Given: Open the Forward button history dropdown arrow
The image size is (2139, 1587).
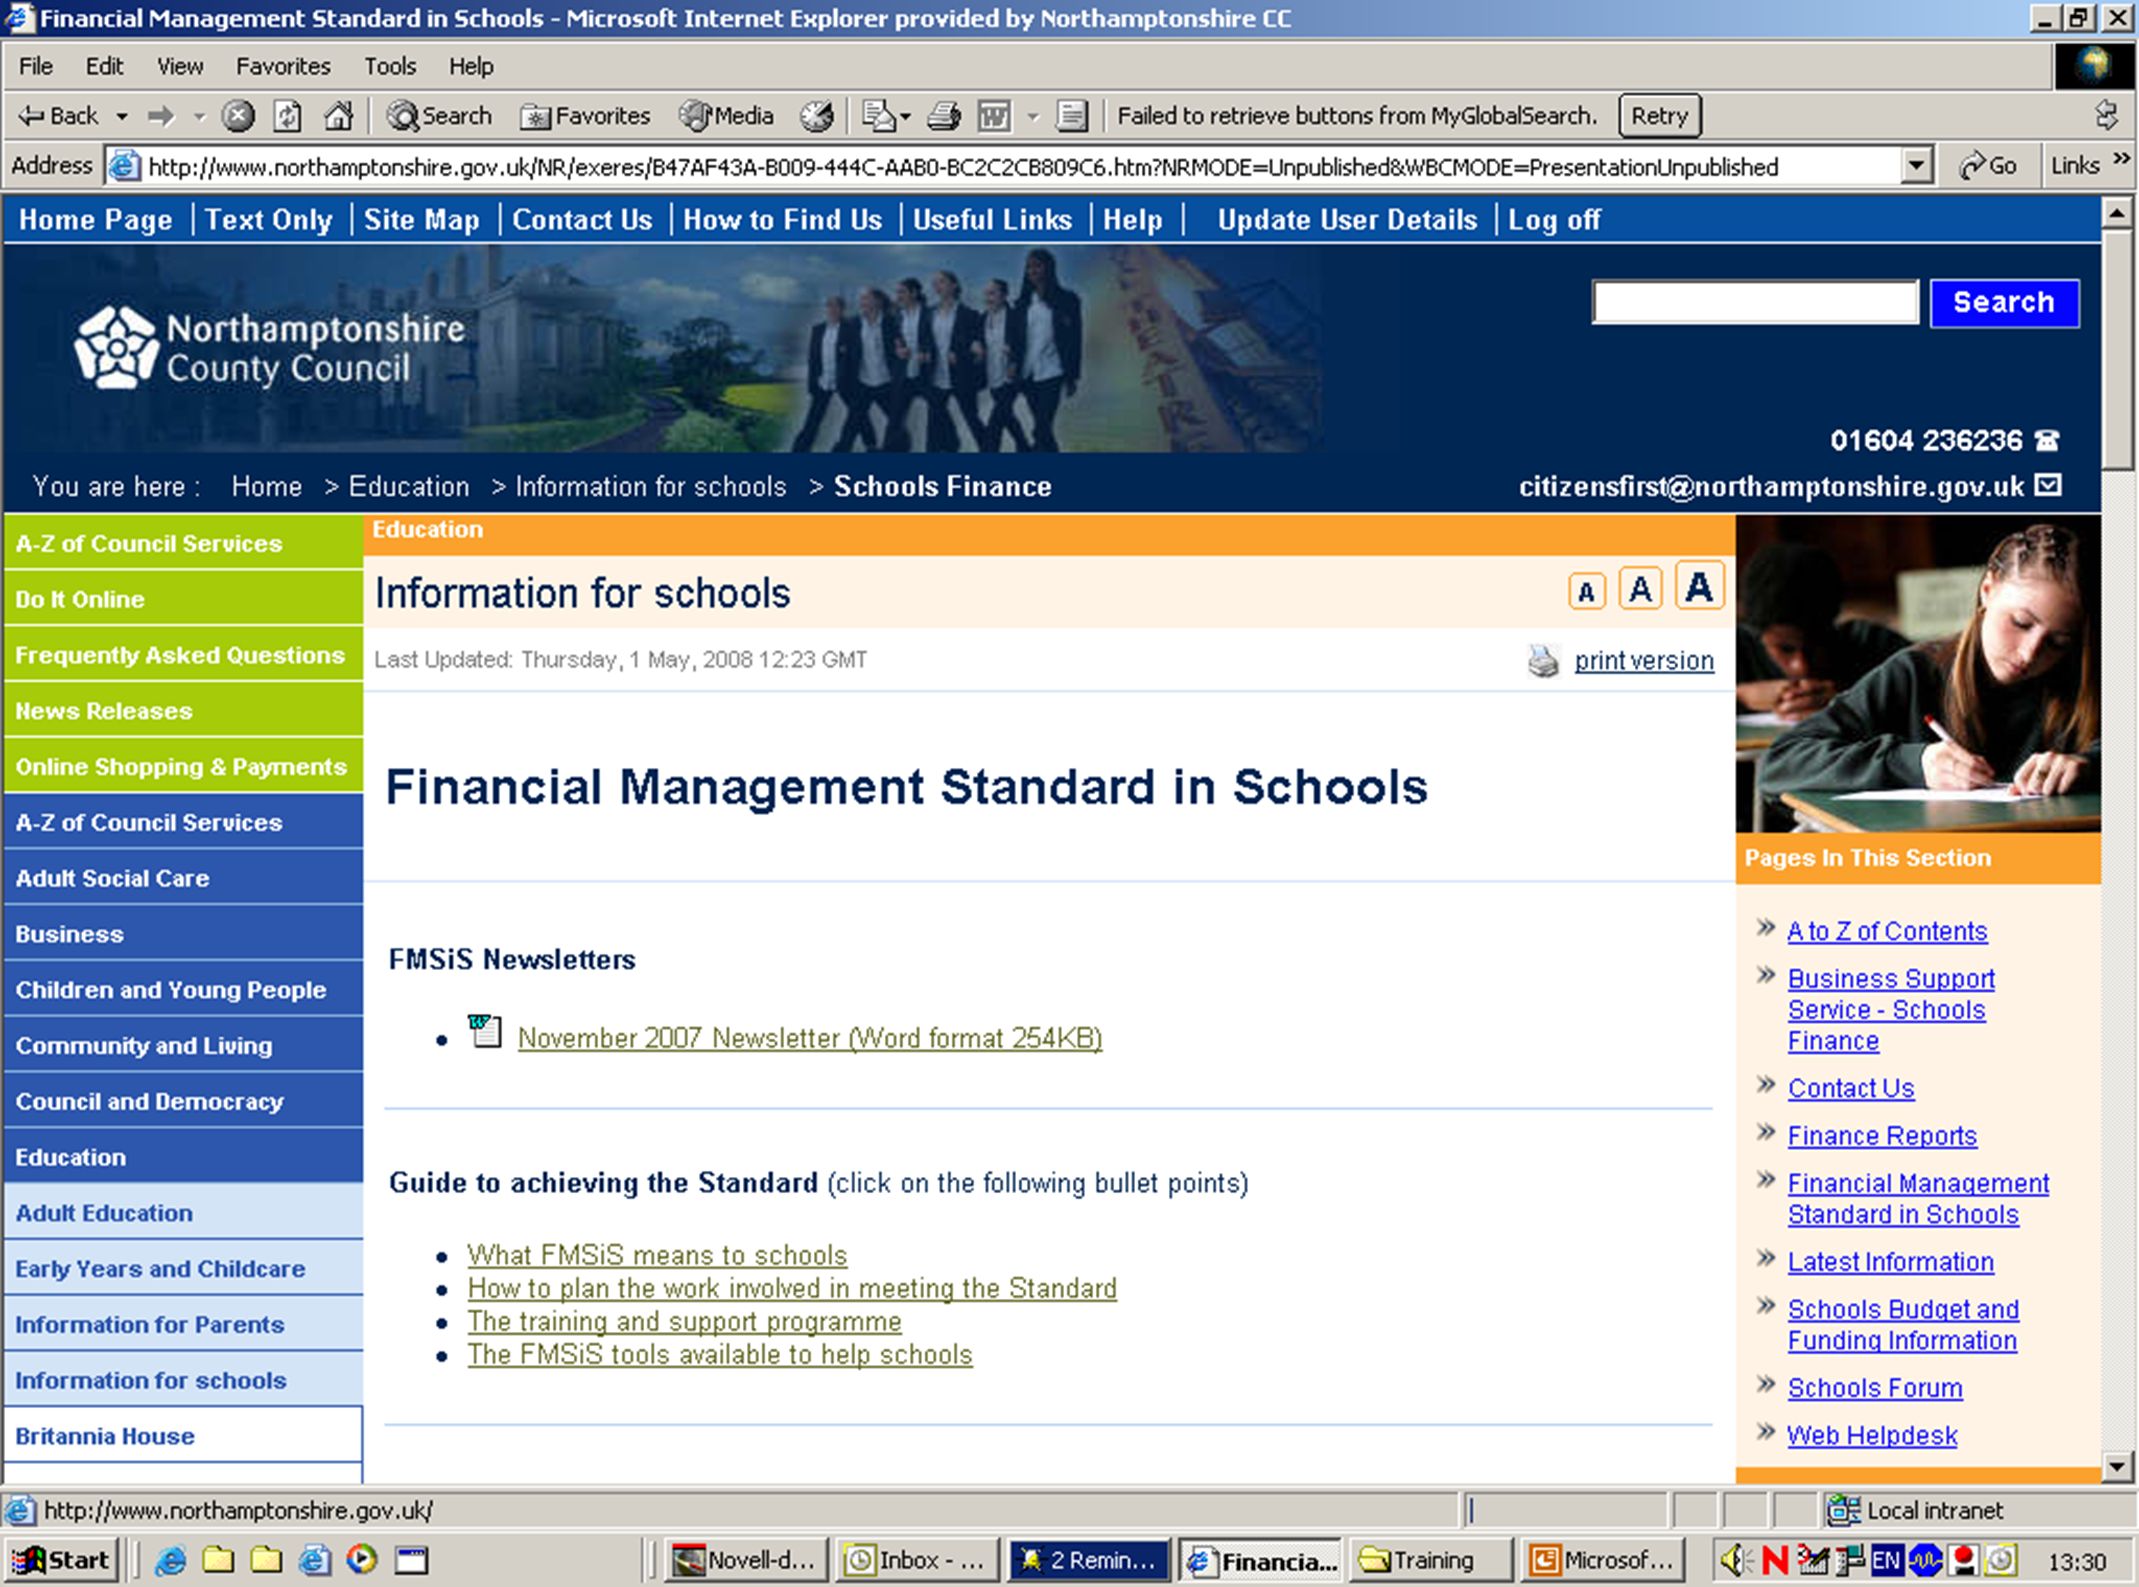Looking at the screenshot, I should pyautogui.click(x=198, y=117).
